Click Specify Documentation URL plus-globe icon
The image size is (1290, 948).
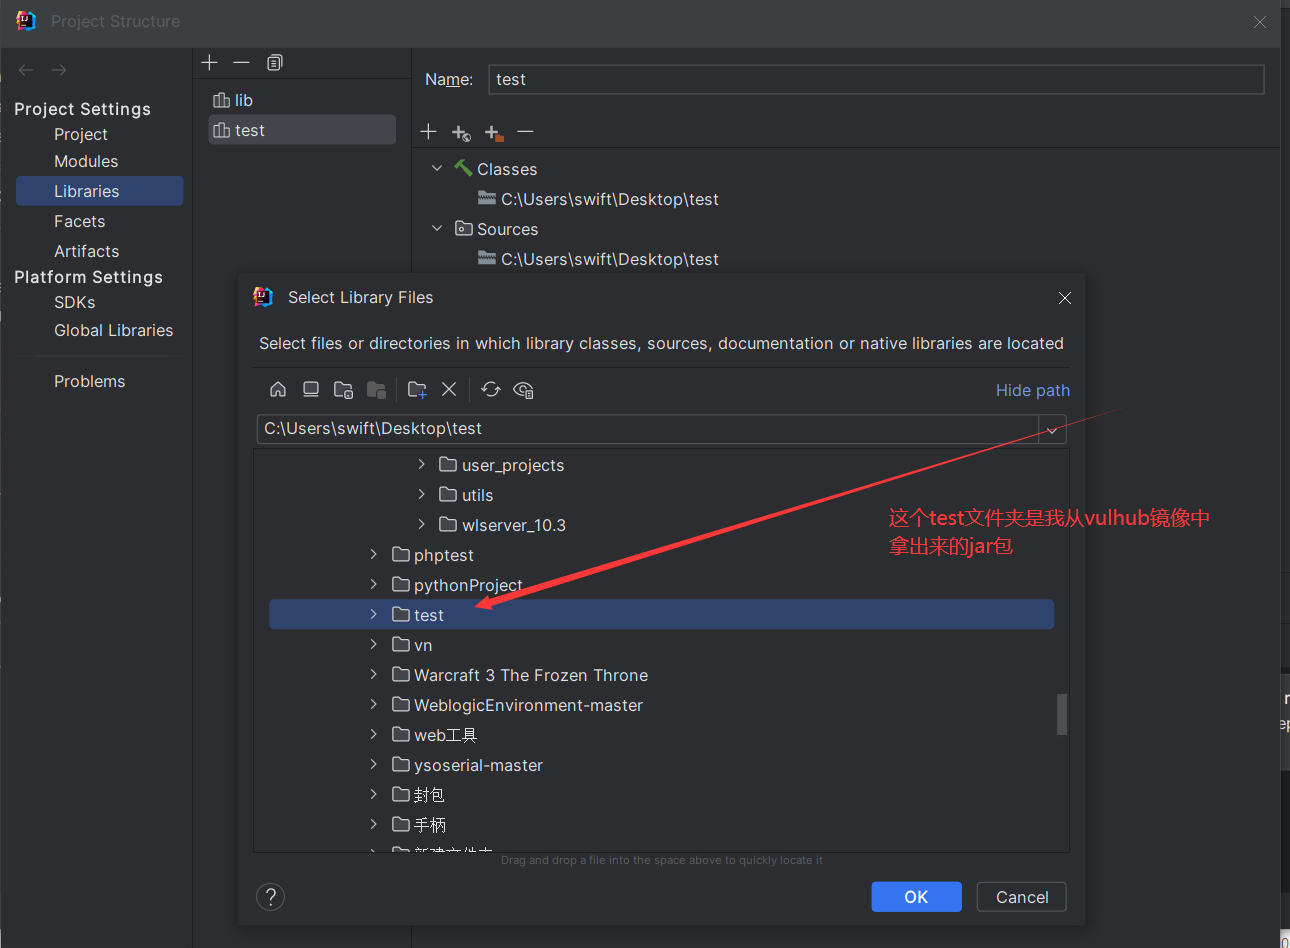click(x=461, y=132)
